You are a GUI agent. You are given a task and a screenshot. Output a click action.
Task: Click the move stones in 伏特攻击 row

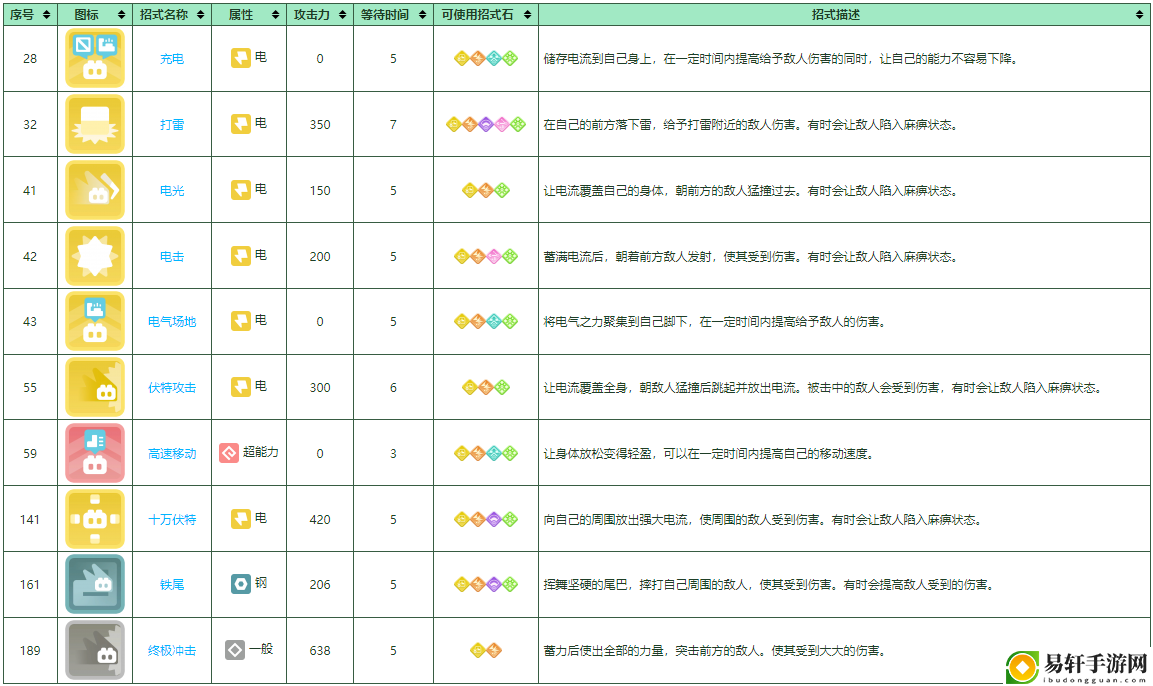[x=485, y=387]
